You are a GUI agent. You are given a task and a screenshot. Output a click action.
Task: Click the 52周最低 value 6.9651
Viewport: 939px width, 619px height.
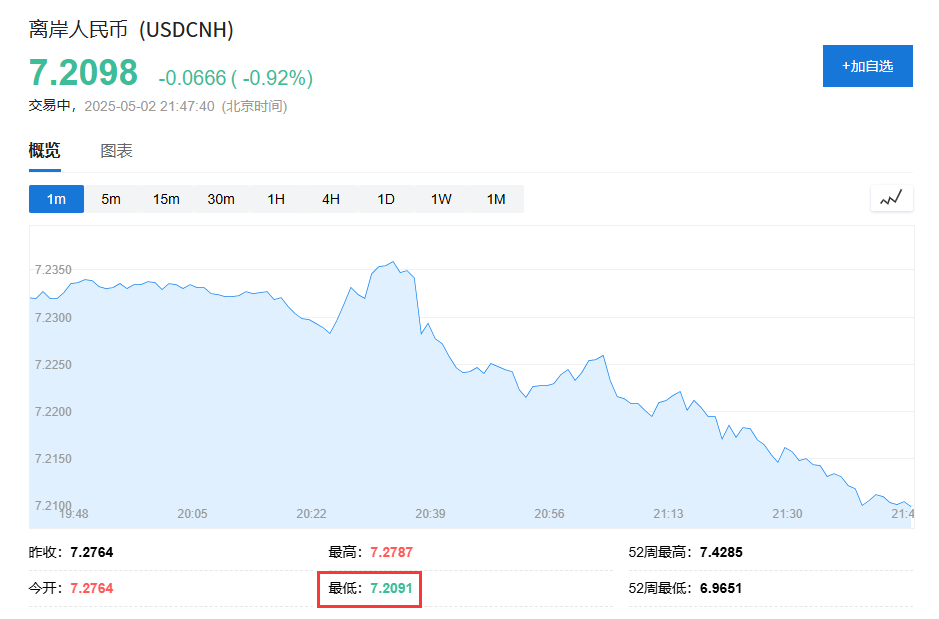[721, 588]
